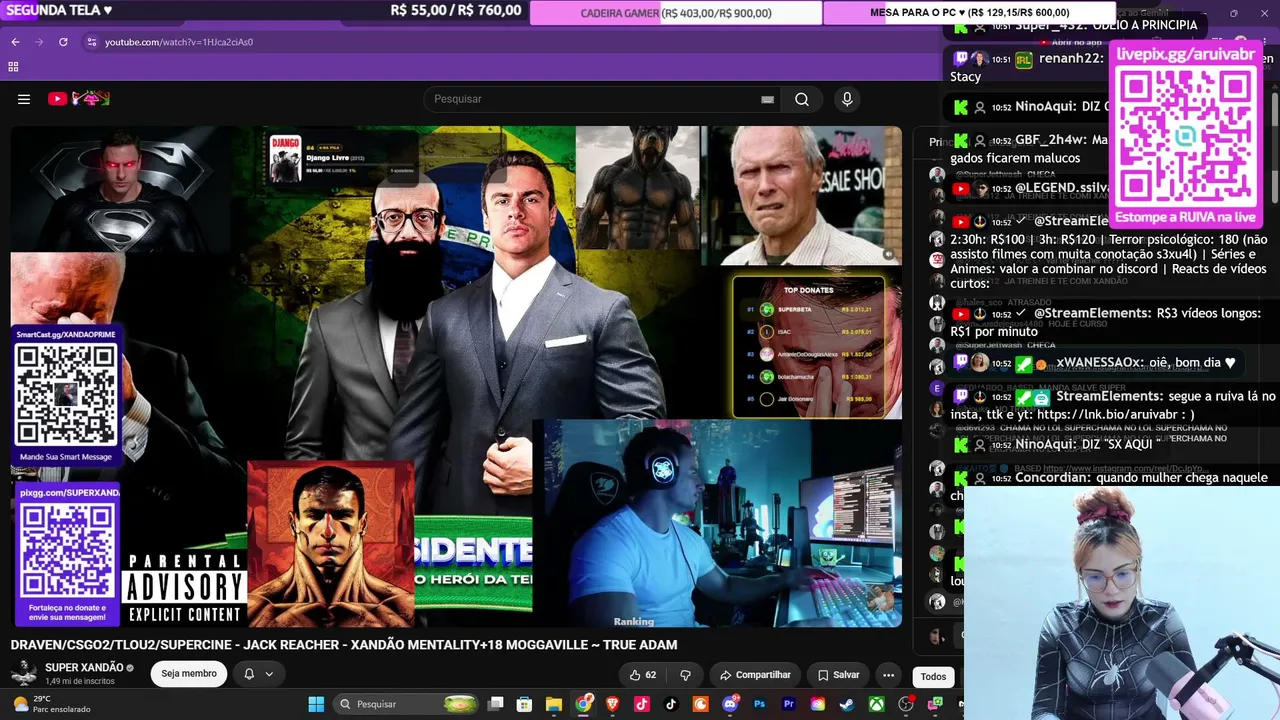This screenshot has height=720, width=1280.
Task: Click the Windows taskbar Pesquisar search box
Action: (x=404, y=704)
